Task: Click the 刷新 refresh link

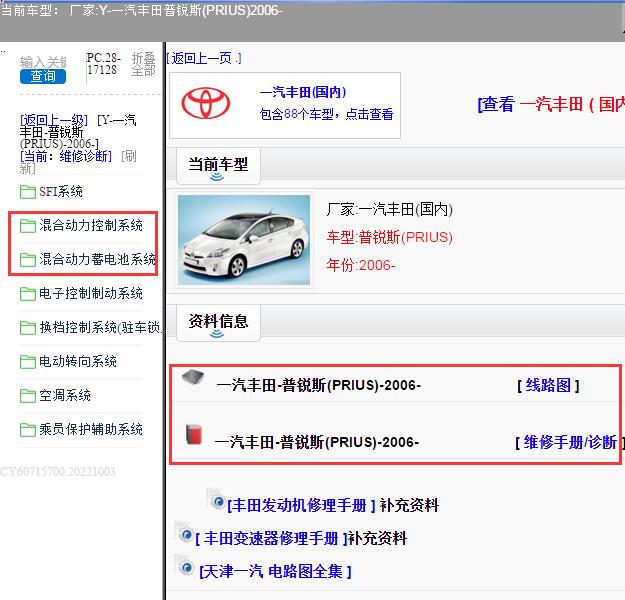Action: tap(78, 162)
